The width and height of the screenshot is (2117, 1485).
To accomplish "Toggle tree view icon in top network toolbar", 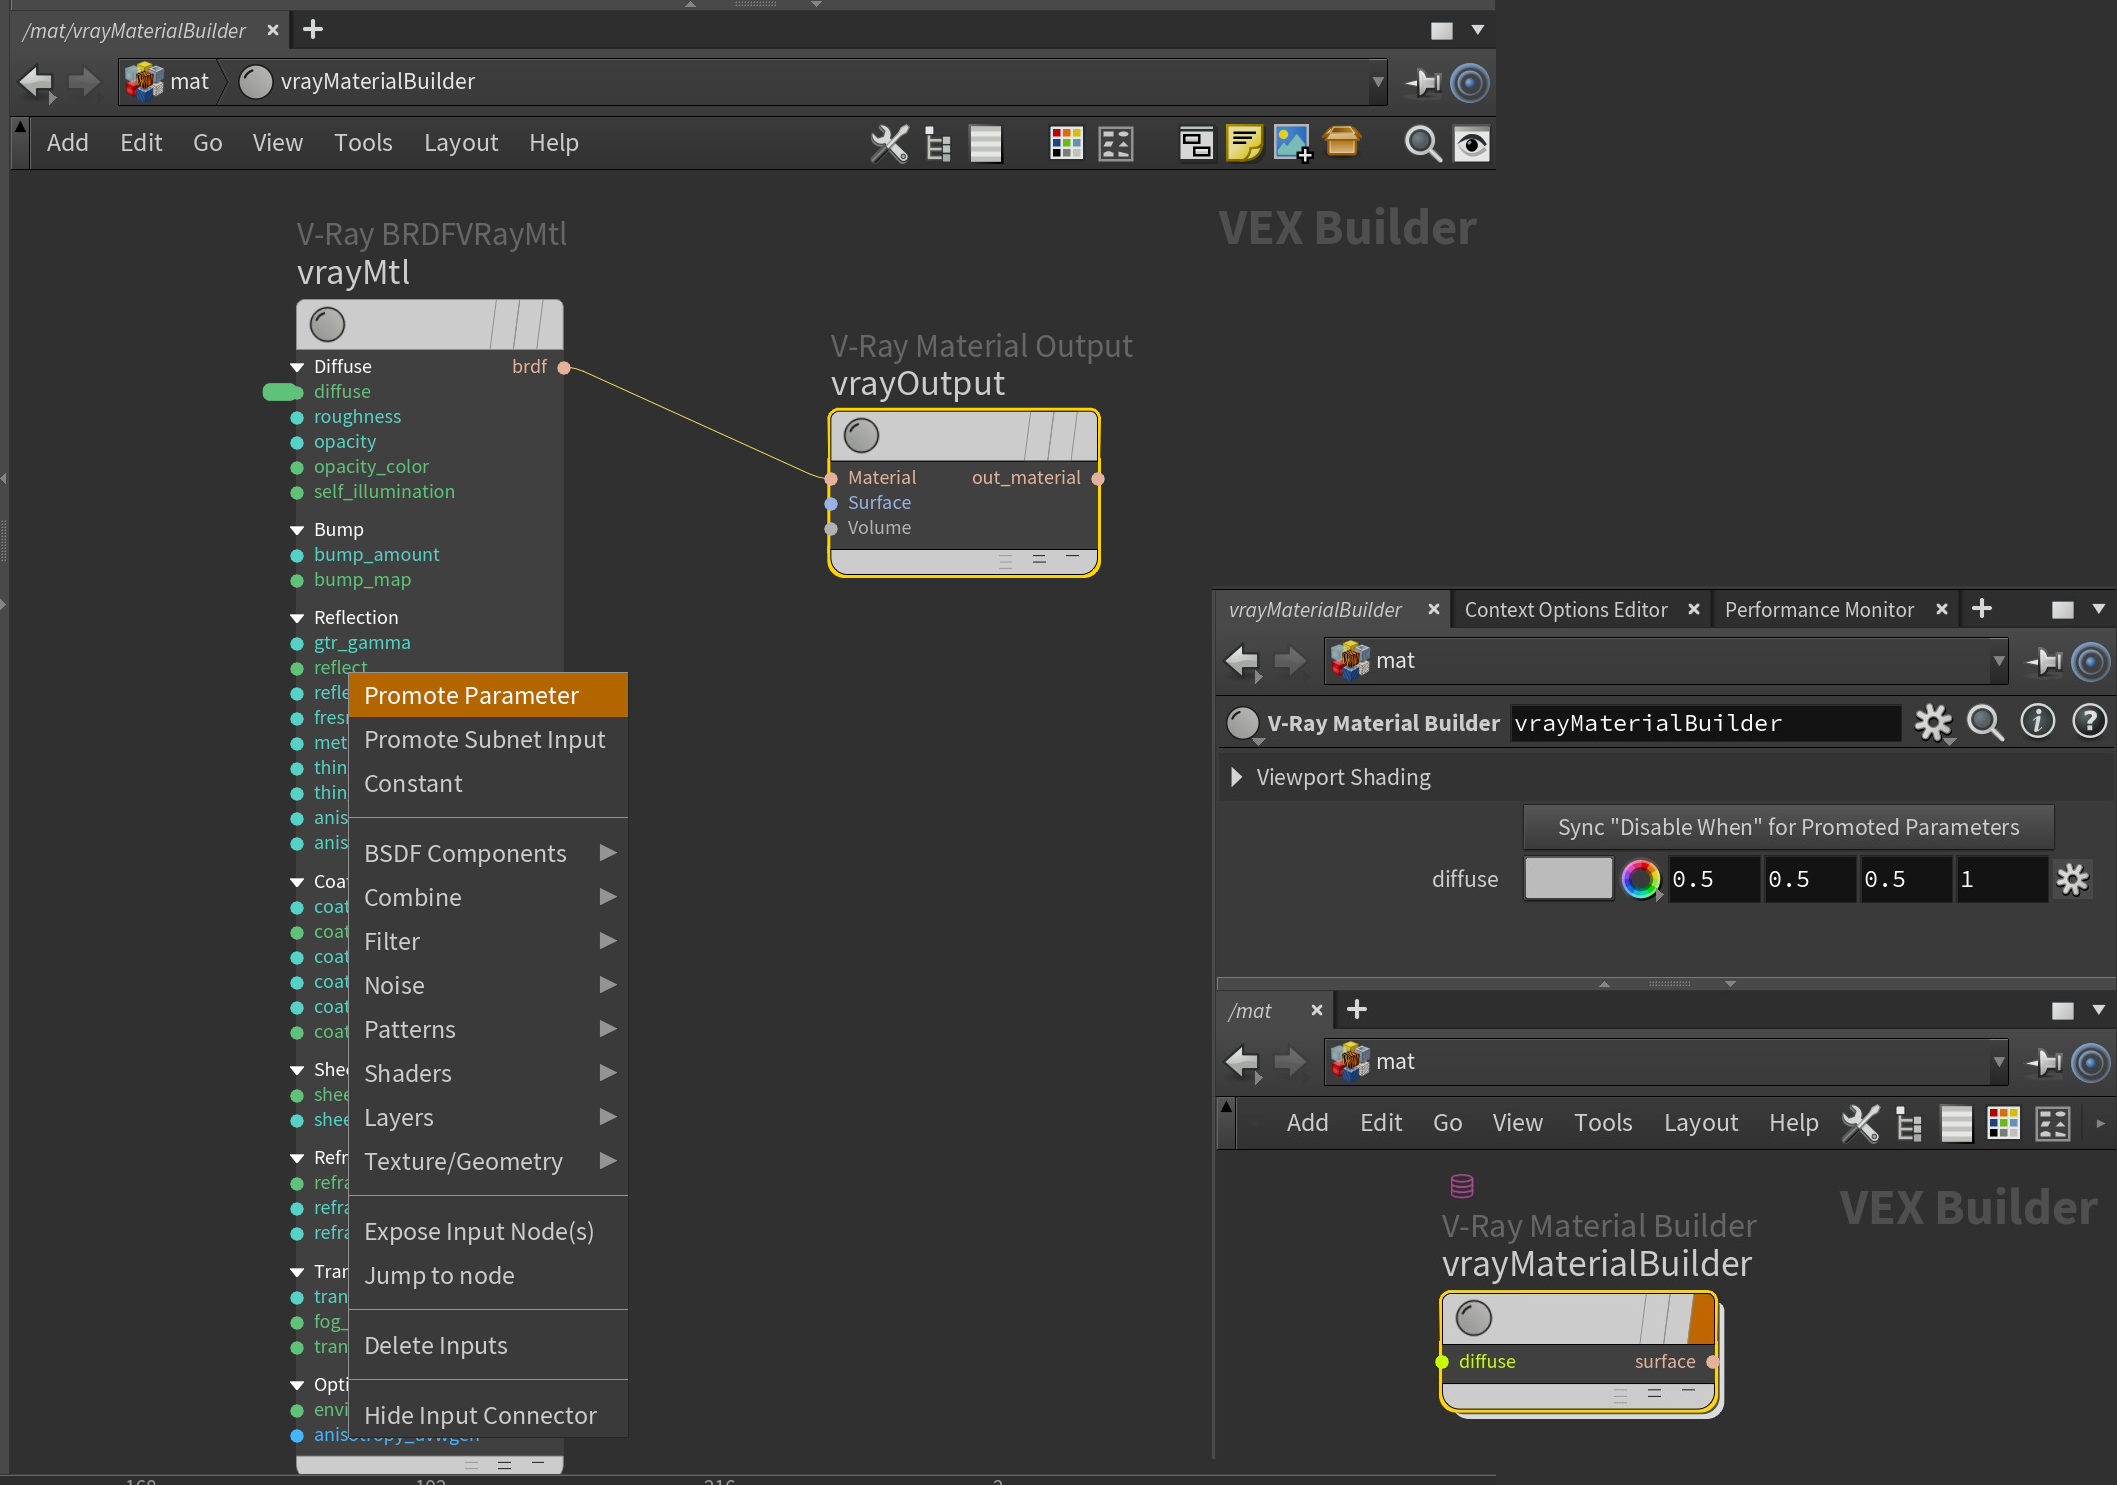I will click(x=938, y=144).
